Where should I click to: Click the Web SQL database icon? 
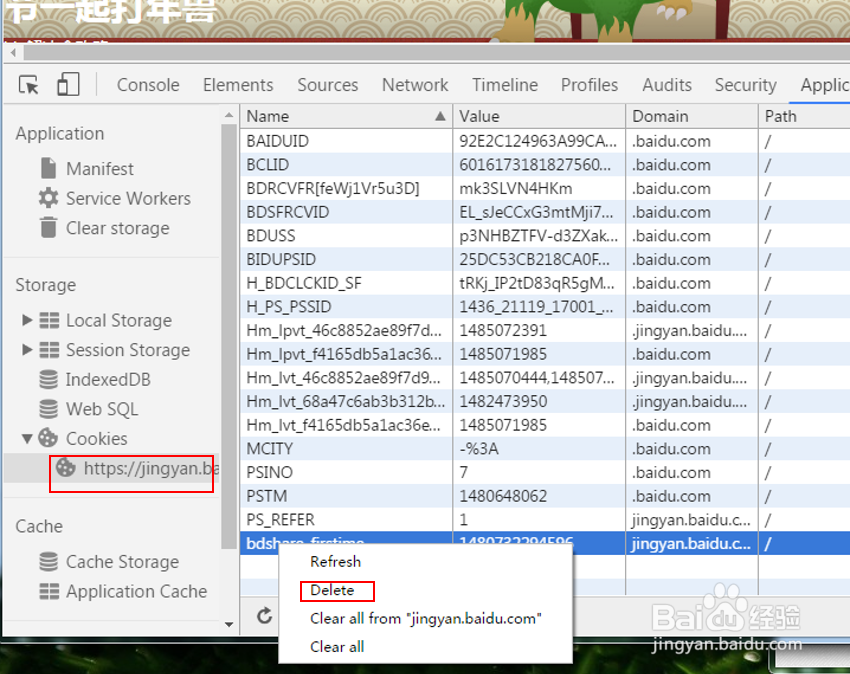click(x=48, y=409)
